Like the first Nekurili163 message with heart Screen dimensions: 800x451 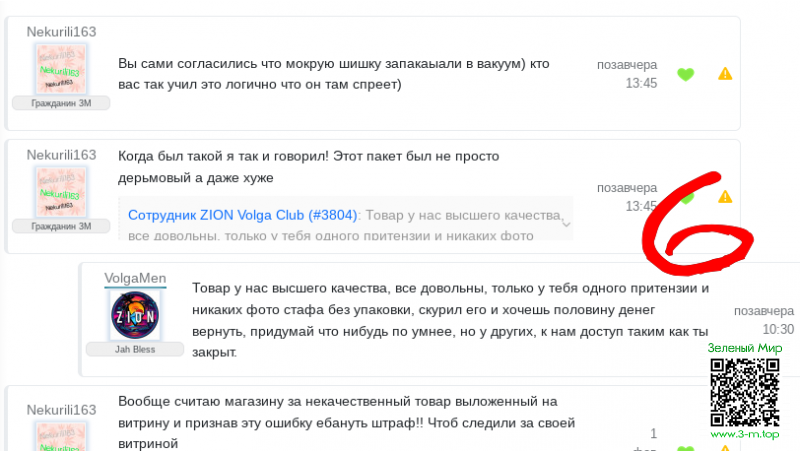pyautogui.click(x=685, y=74)
